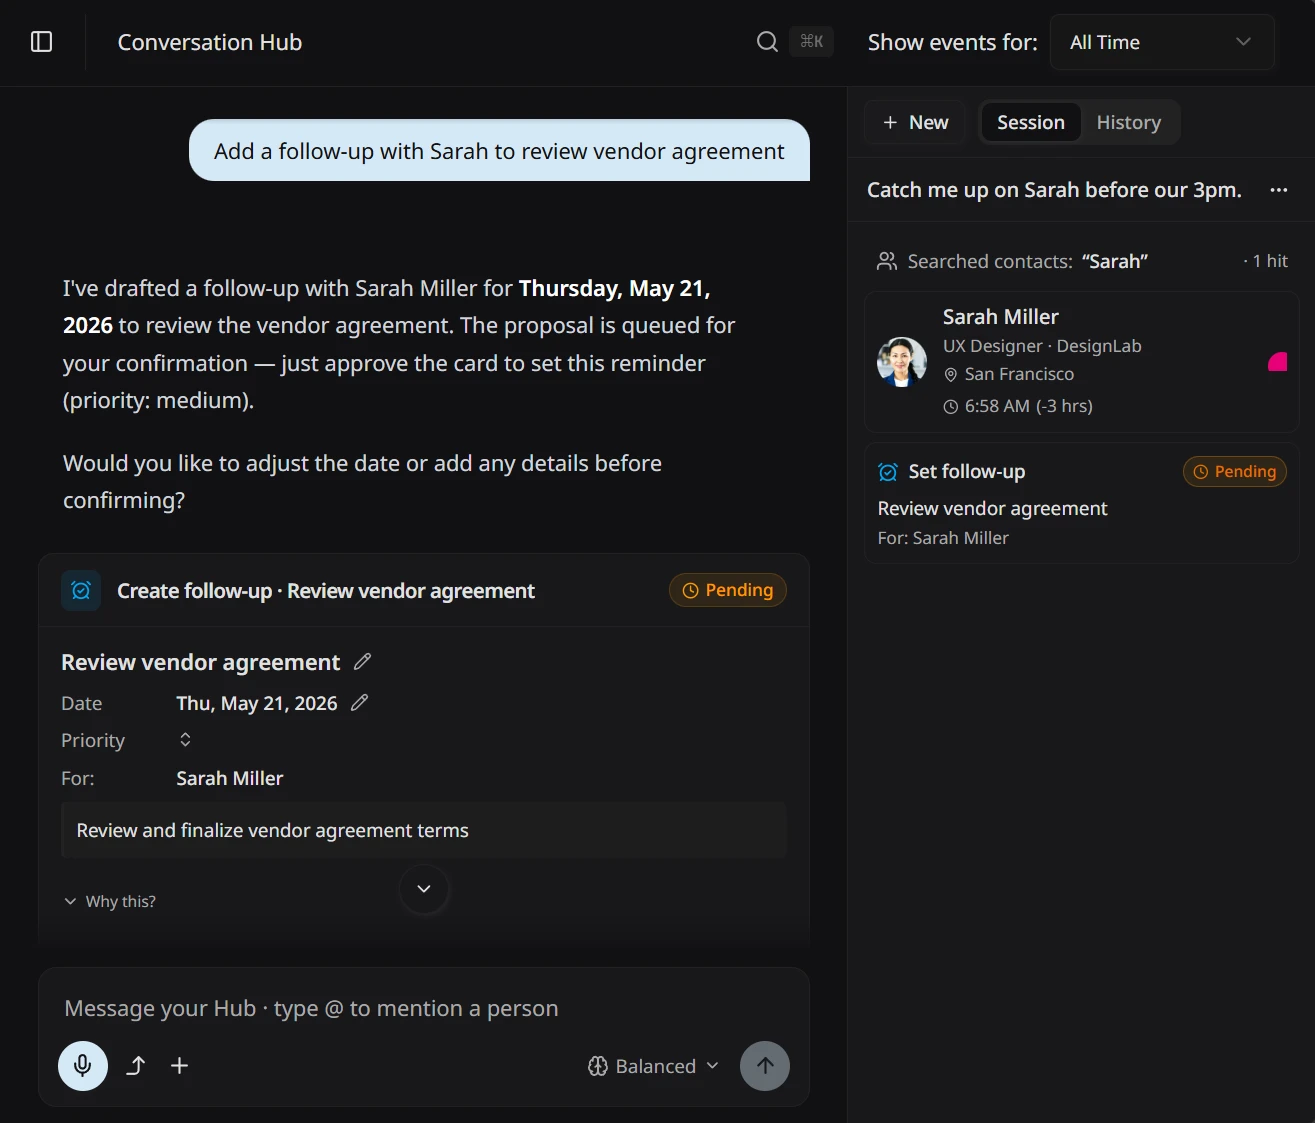Image resolution: width=1315 pixels, height=1123 pixels.
Task: Click the Pending badge on Set follow-up card
Action: tap(1235, 472)
